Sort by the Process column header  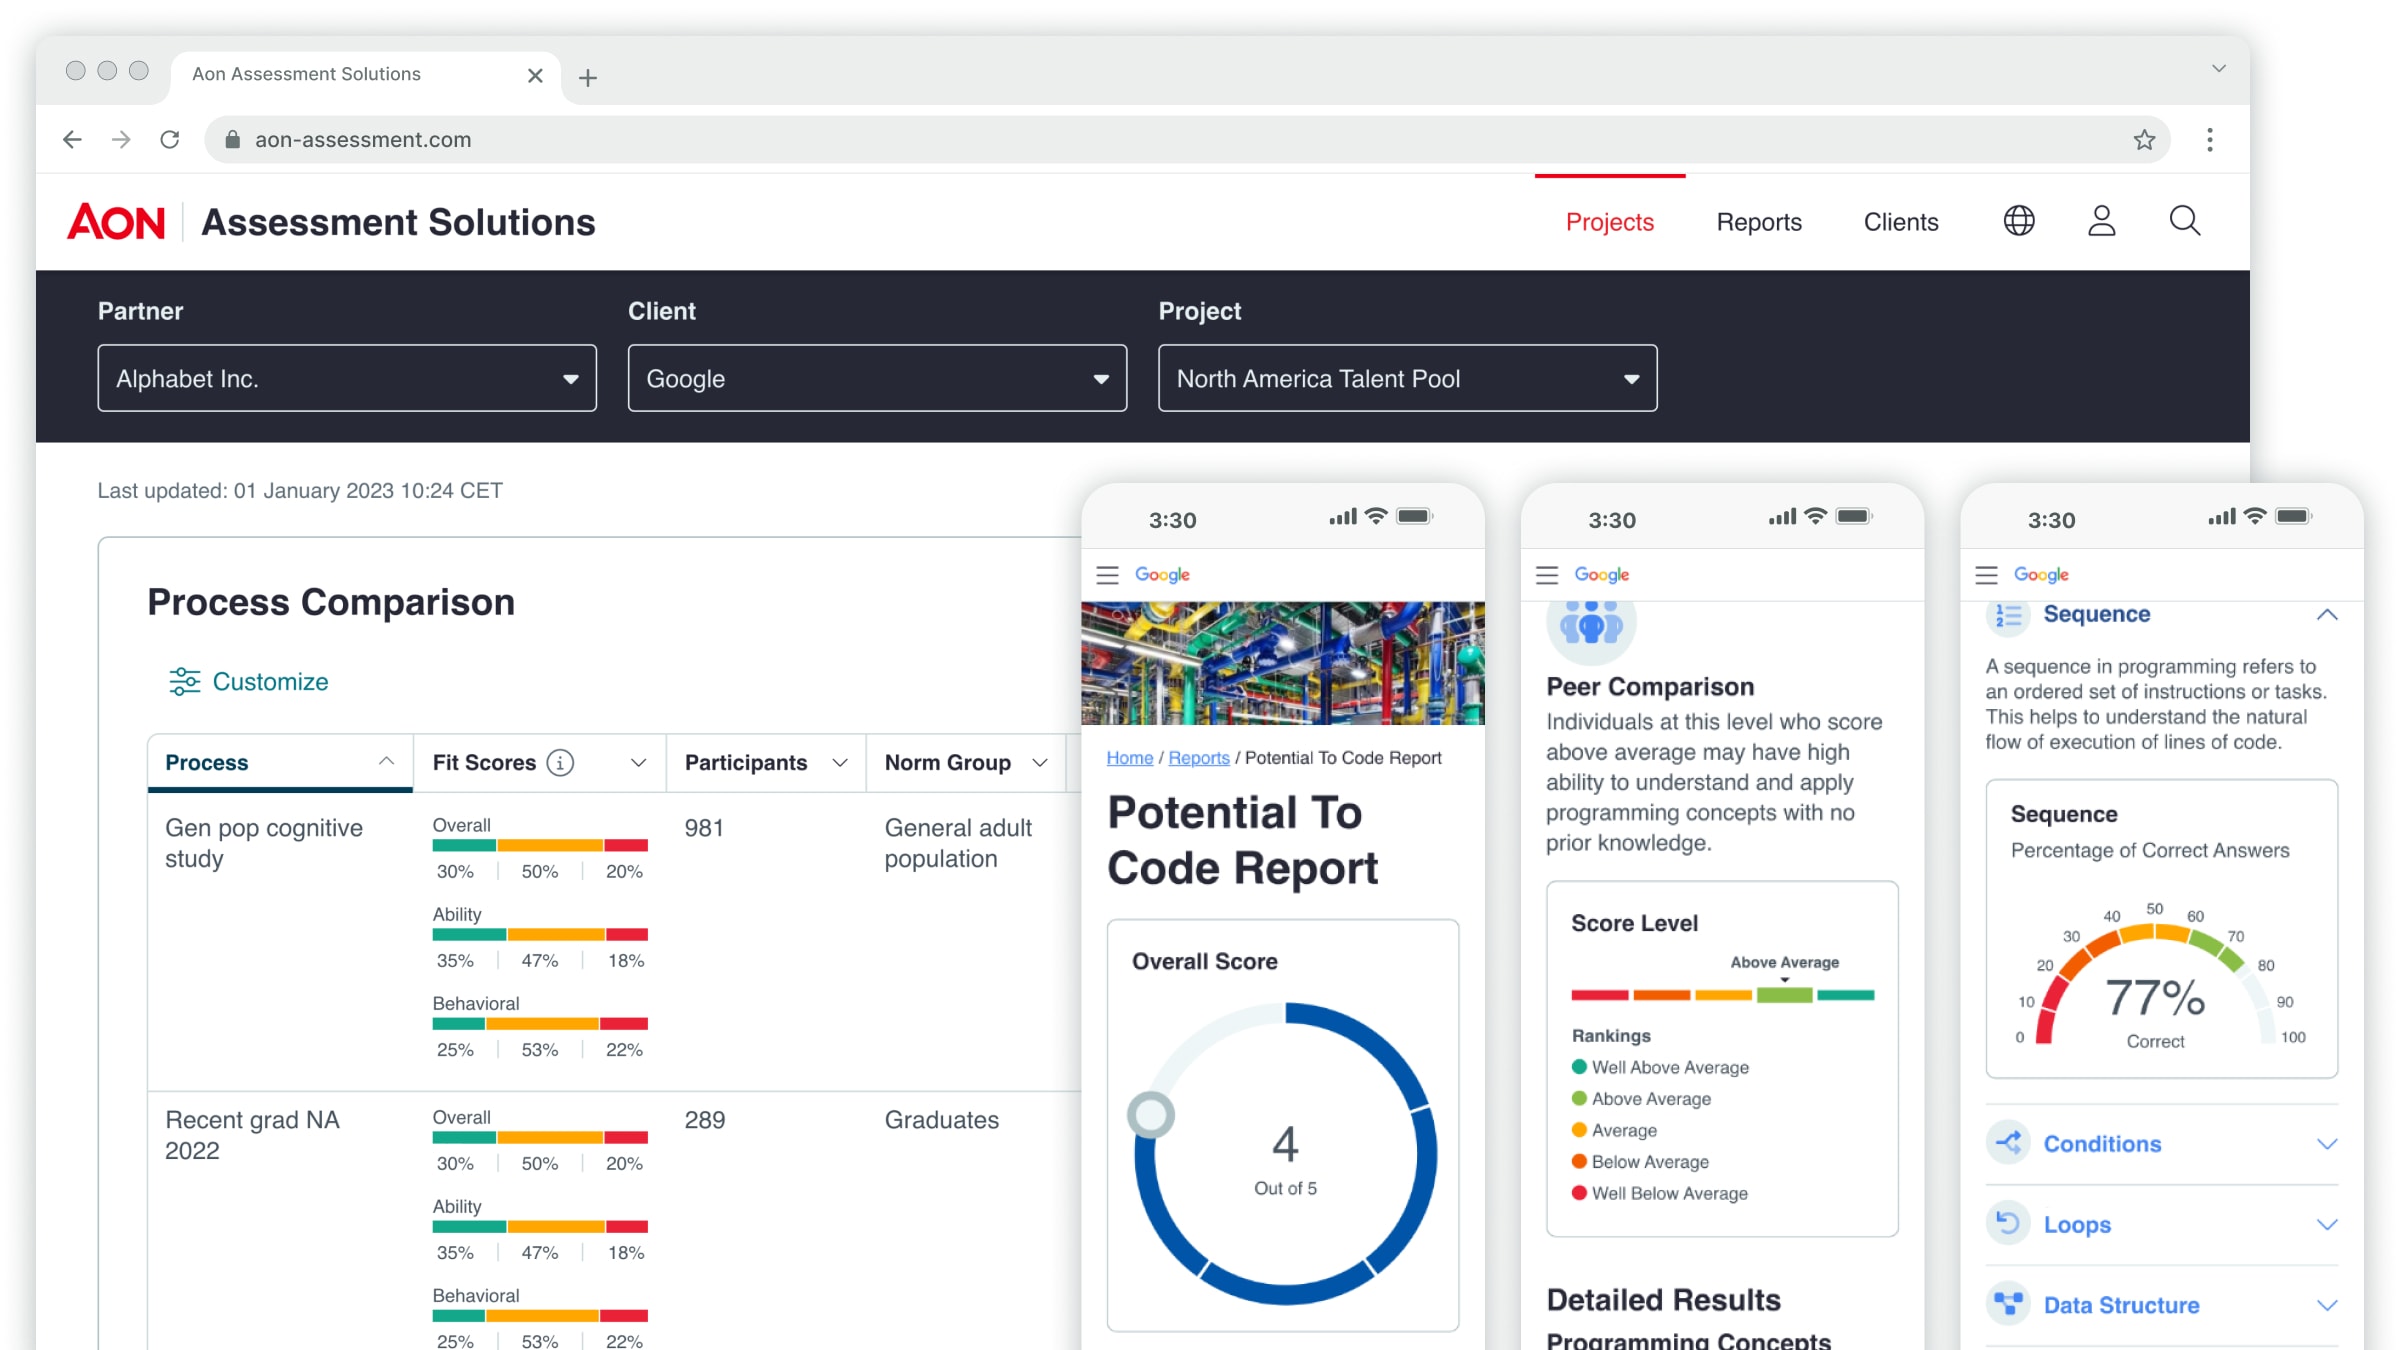[x=280, y=763]
